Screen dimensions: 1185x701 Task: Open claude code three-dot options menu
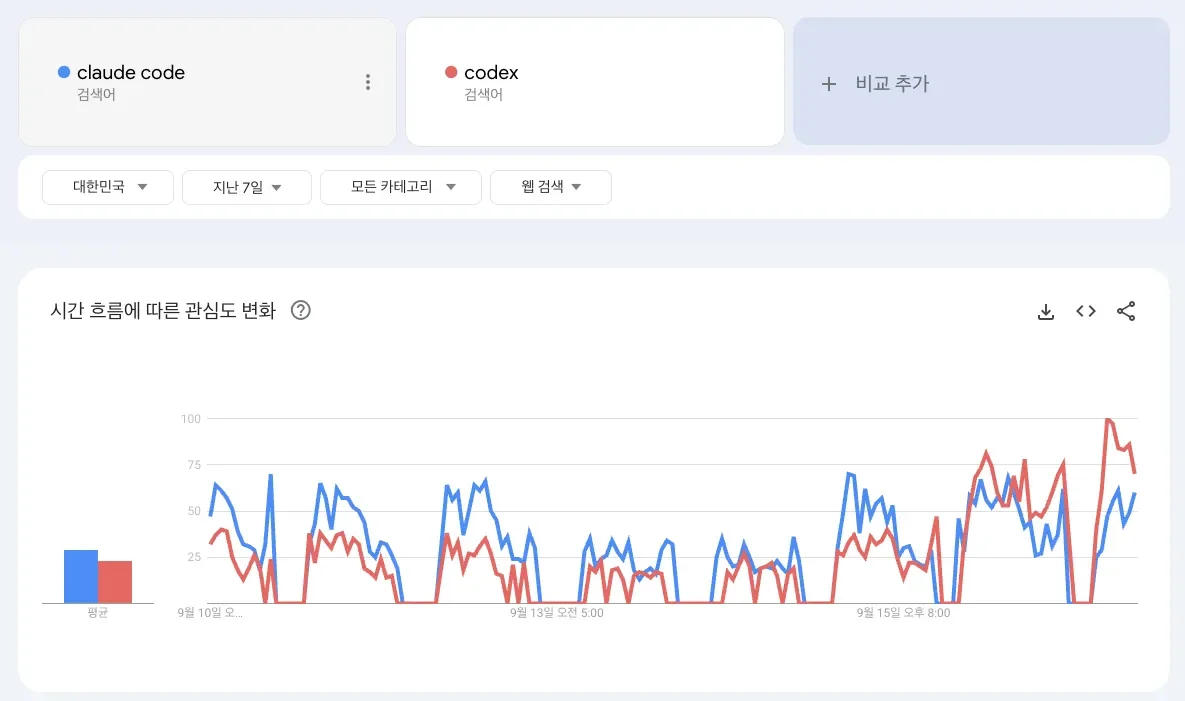[368, 82]
